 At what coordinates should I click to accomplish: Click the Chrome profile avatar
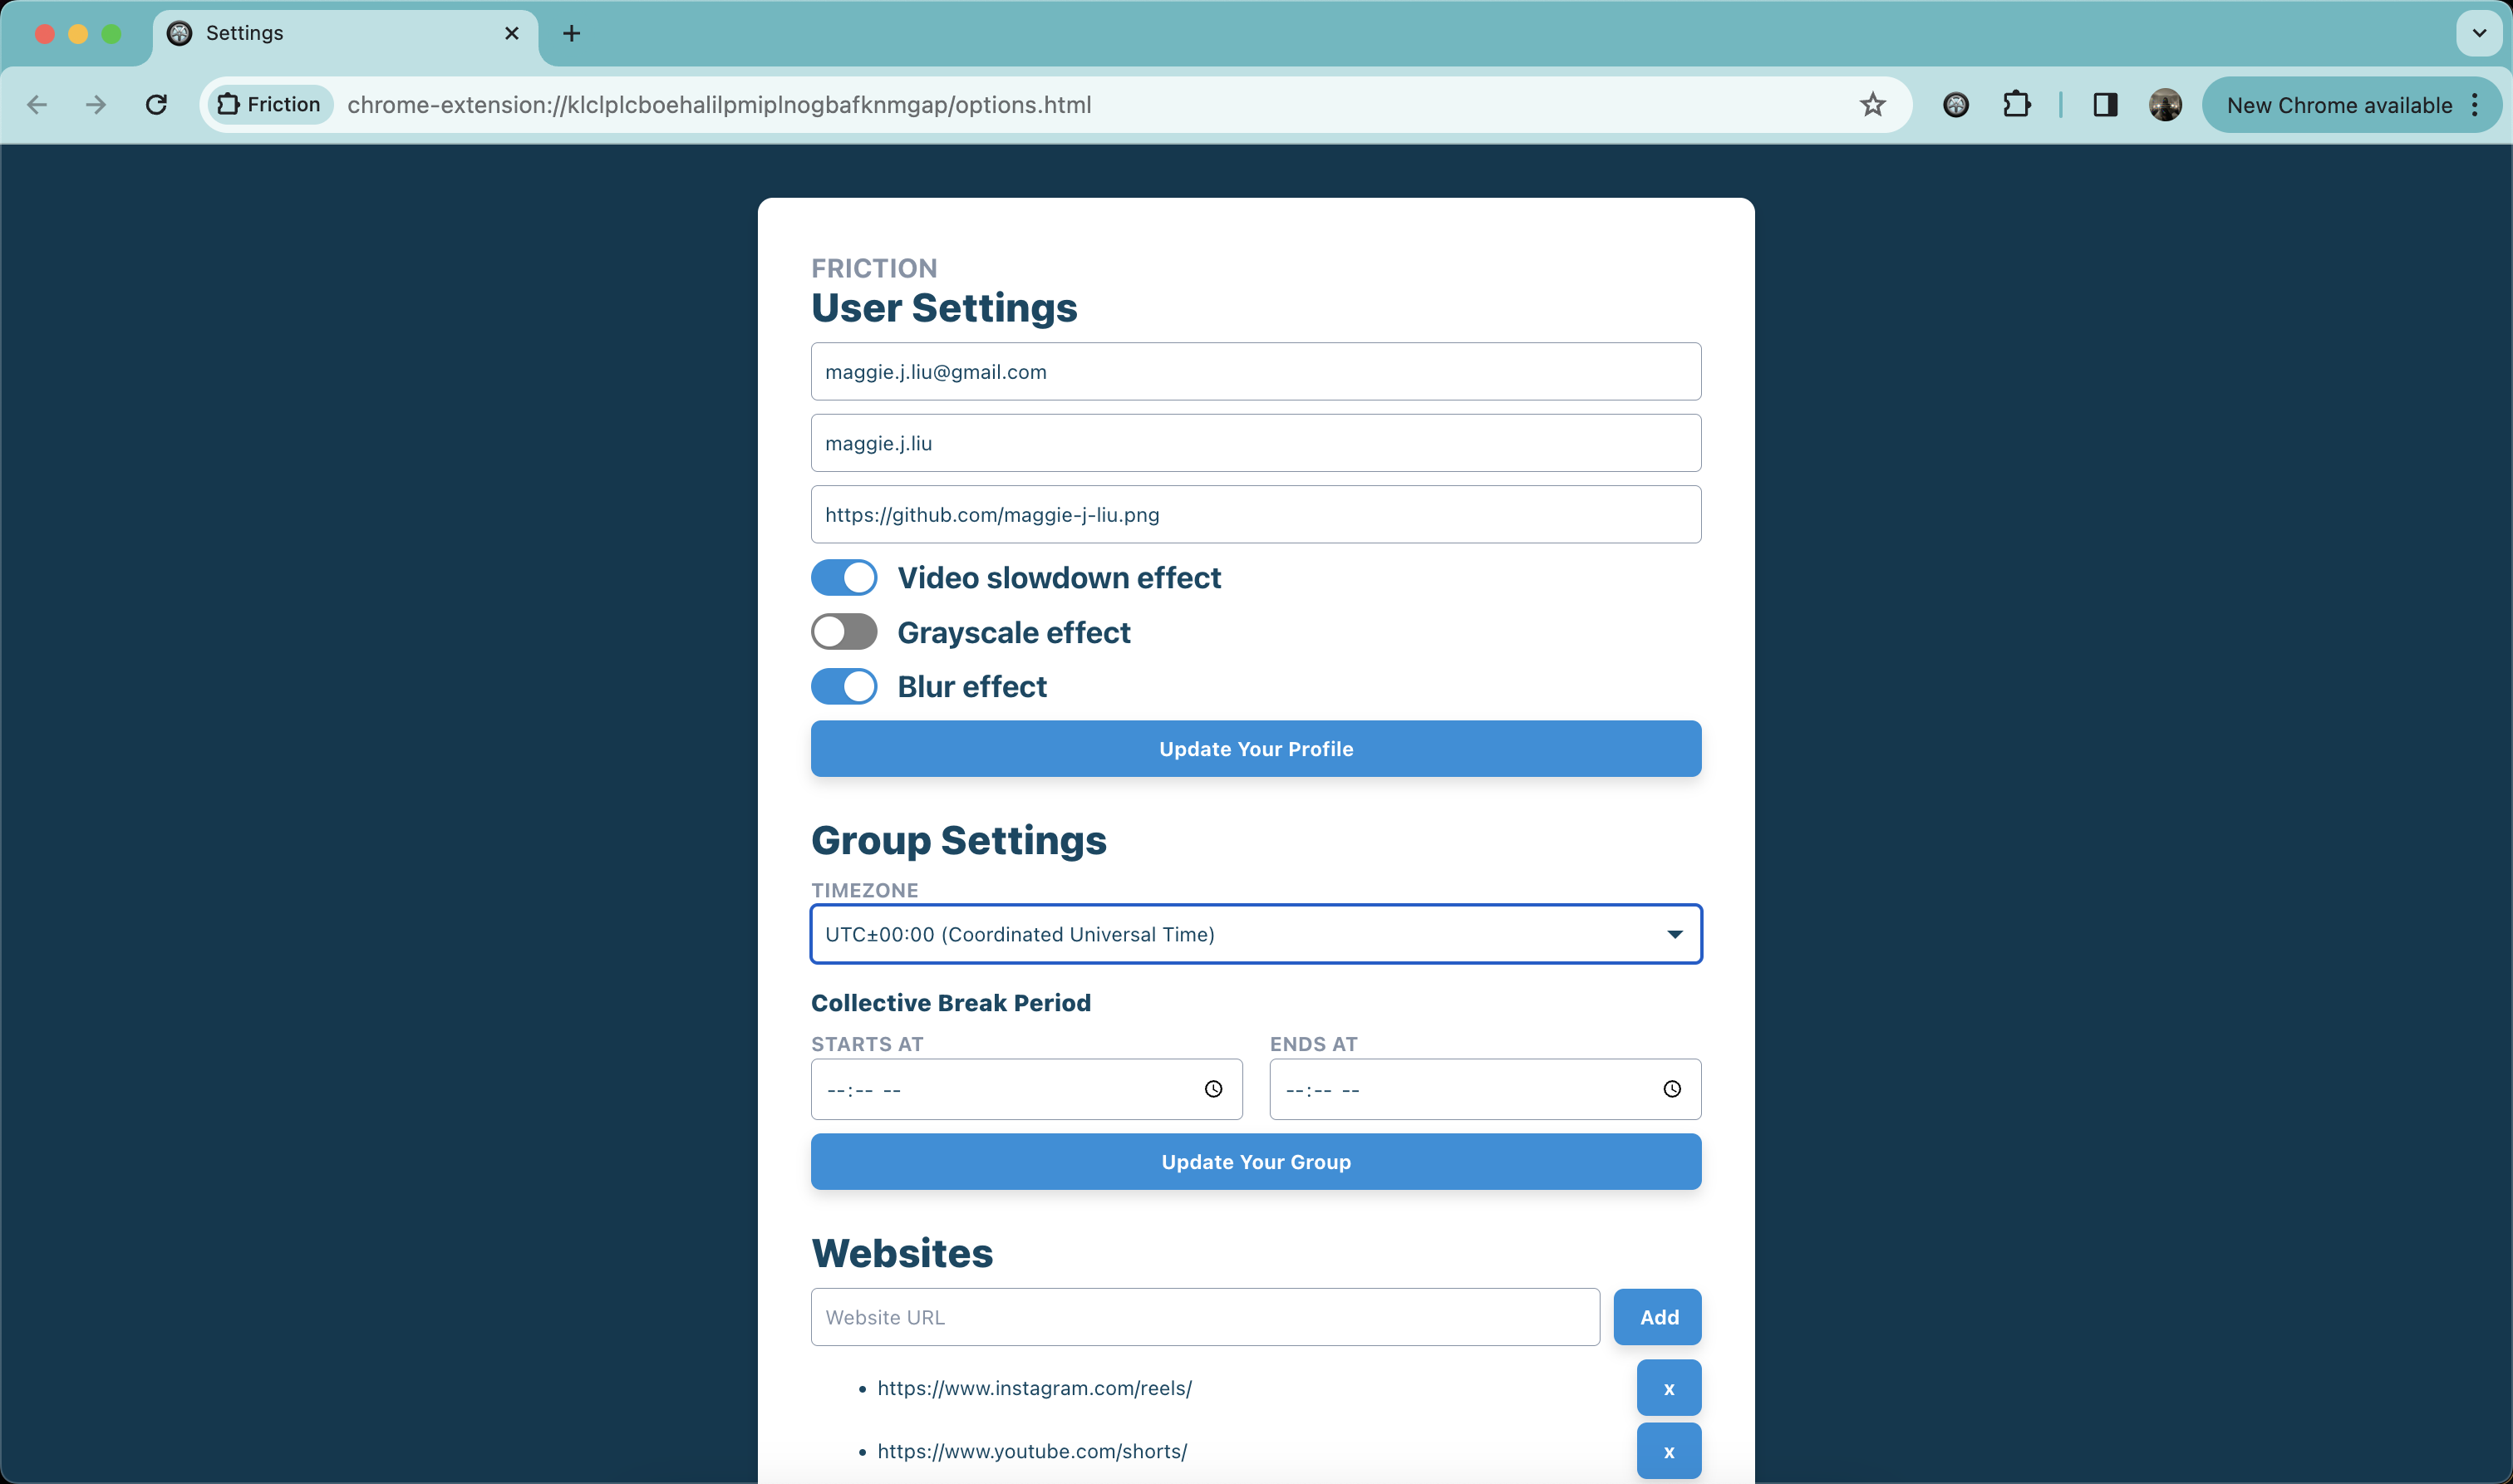(x=2165, y=105)
